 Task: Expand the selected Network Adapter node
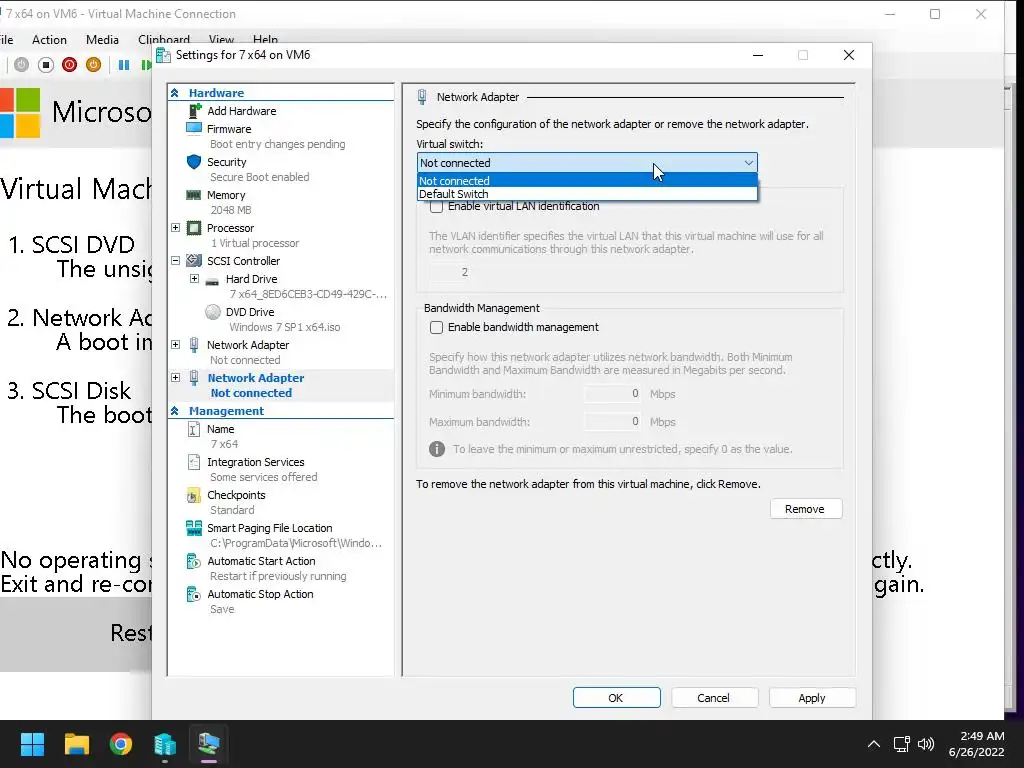175,377
